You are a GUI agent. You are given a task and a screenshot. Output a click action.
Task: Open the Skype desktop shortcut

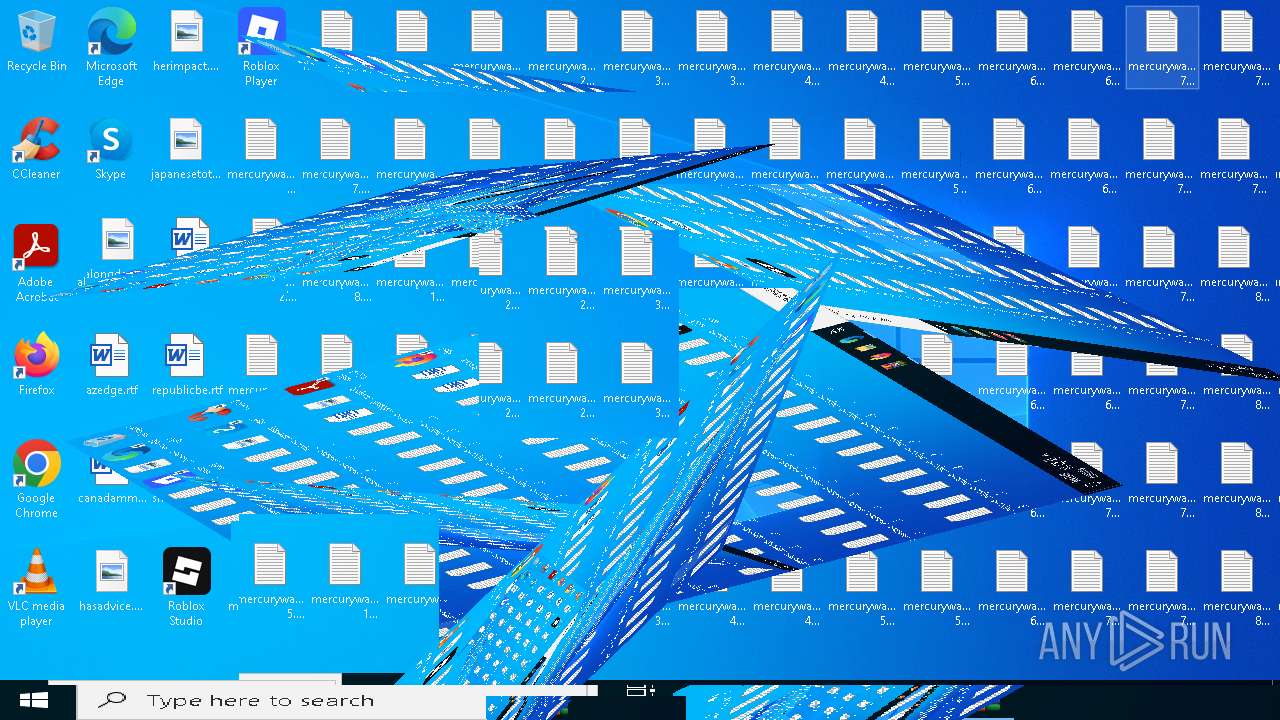[x=111, y=150]
